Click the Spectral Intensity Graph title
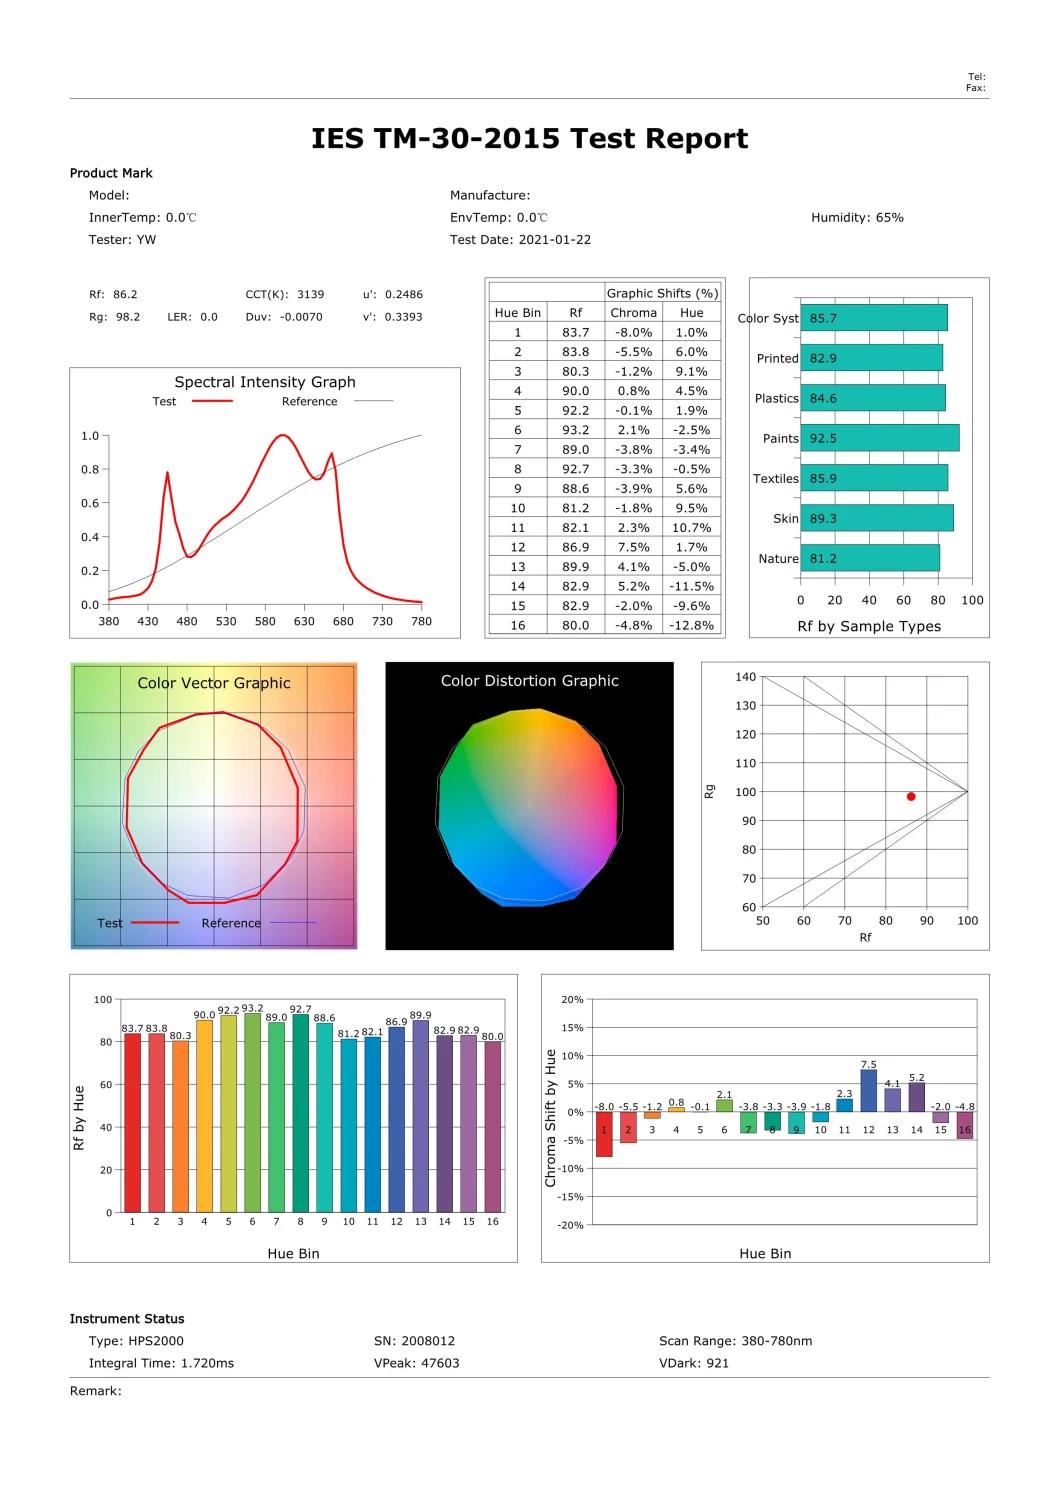This screenshot has width=1060, height=1498. click(265, 382)
